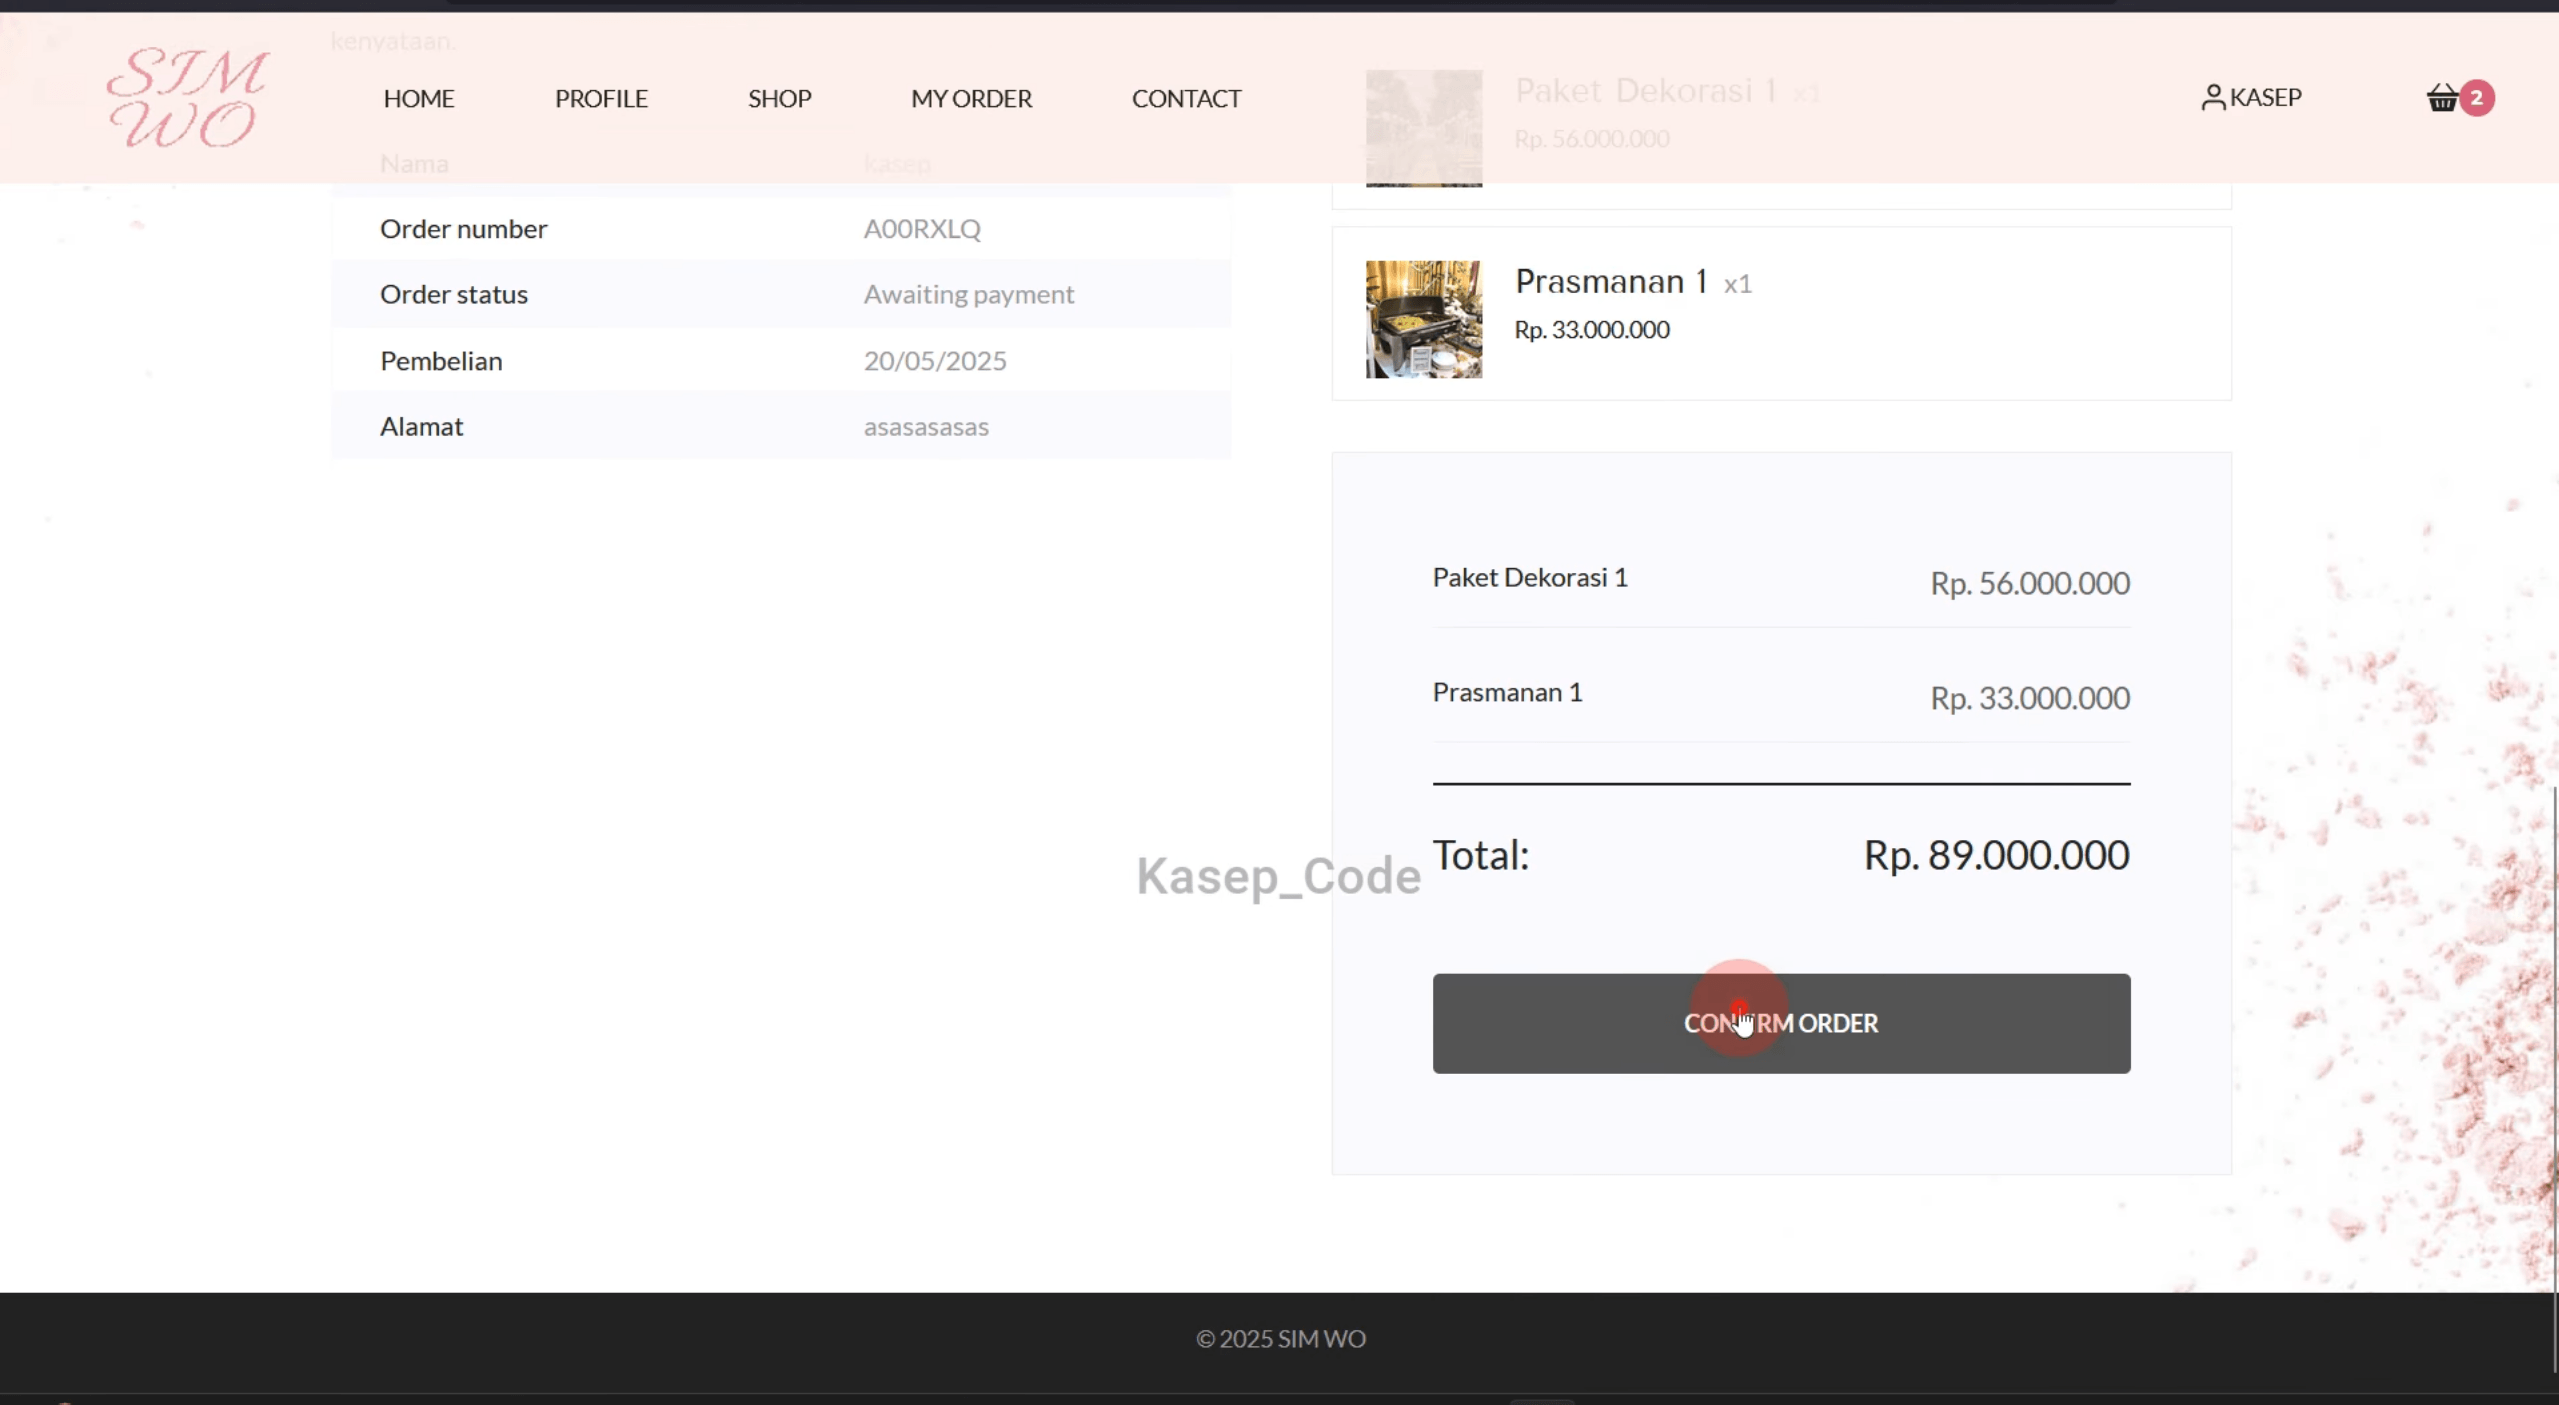The height and width of the screenshot is (1405, 2559).
Task: Select the date 20/05/2025
Action: (x=935, y=360)
